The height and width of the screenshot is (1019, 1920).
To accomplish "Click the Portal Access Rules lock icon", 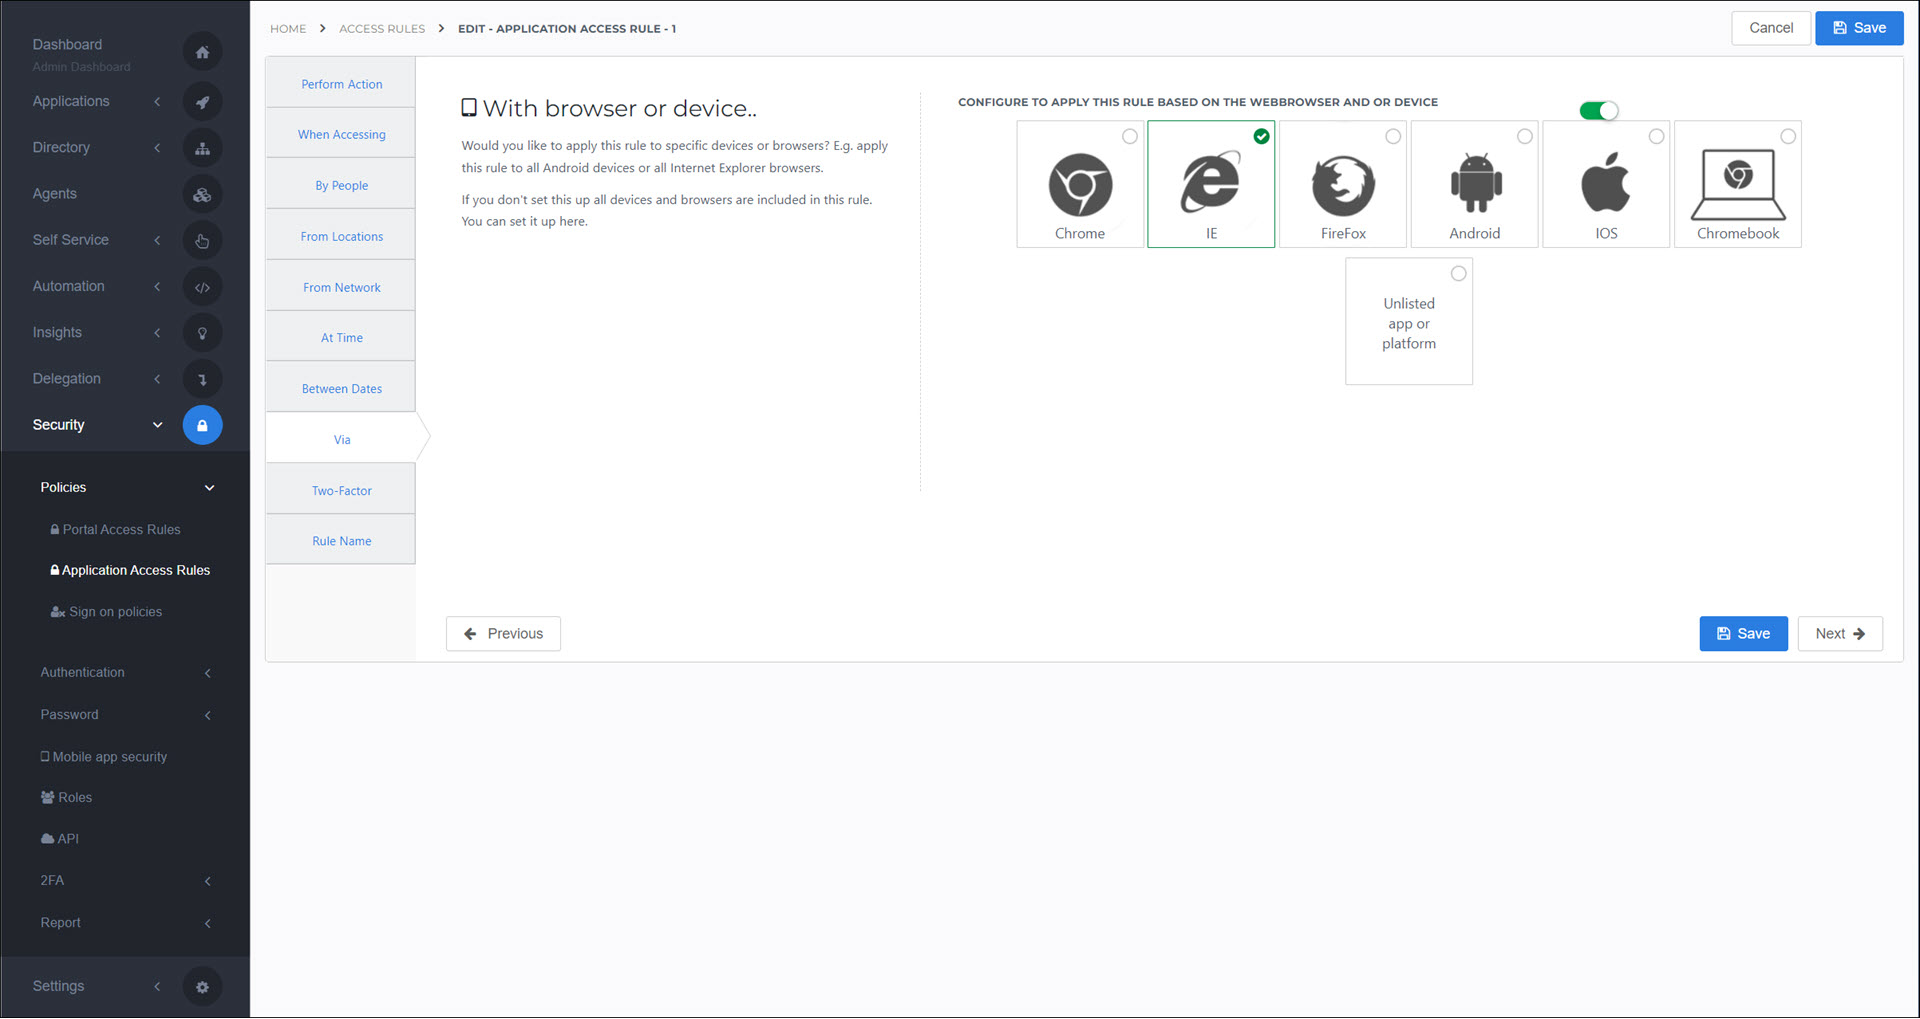I will tap(55, 530).
